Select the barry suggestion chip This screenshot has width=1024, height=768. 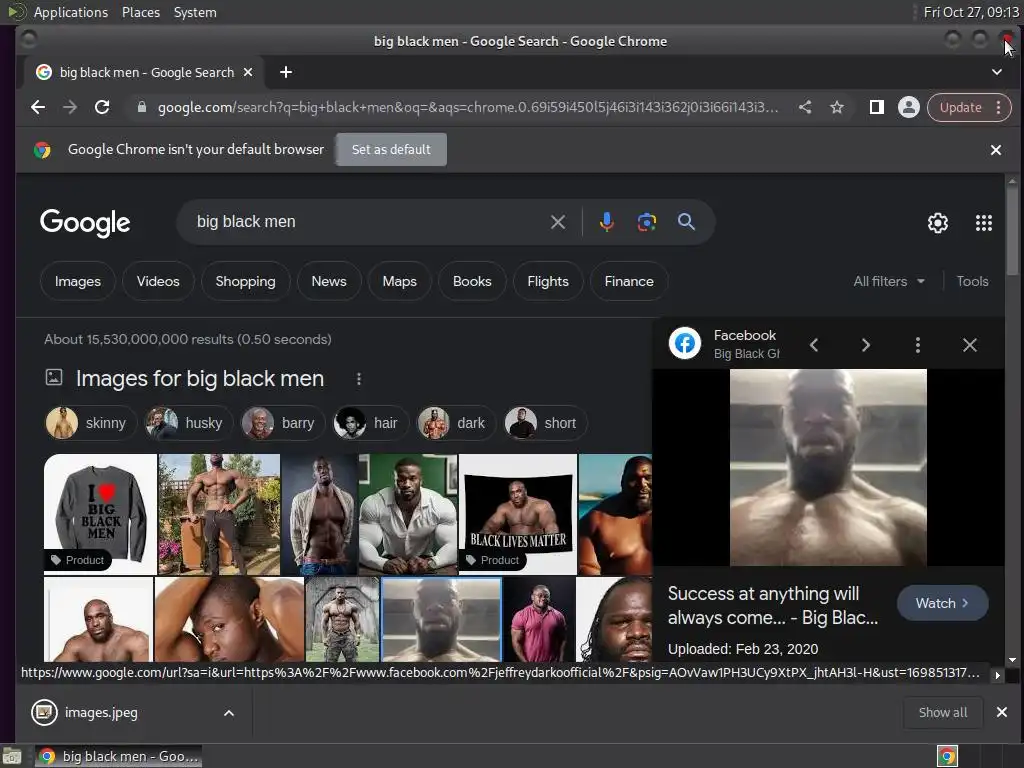click(x=282, y=423)
